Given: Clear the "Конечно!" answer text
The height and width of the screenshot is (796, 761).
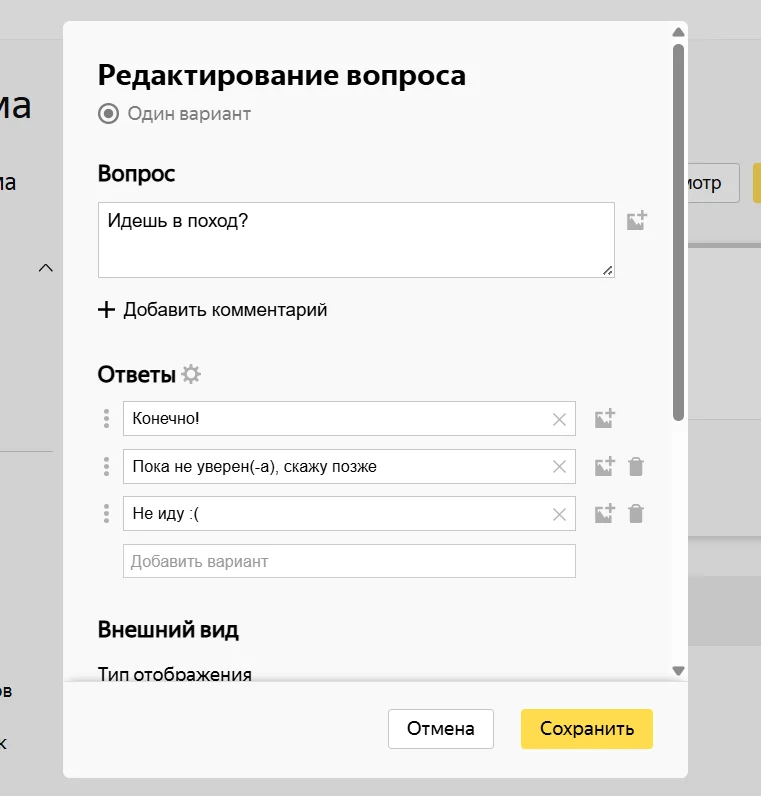Looking at the screenshot, I should (x=559, y=420).
